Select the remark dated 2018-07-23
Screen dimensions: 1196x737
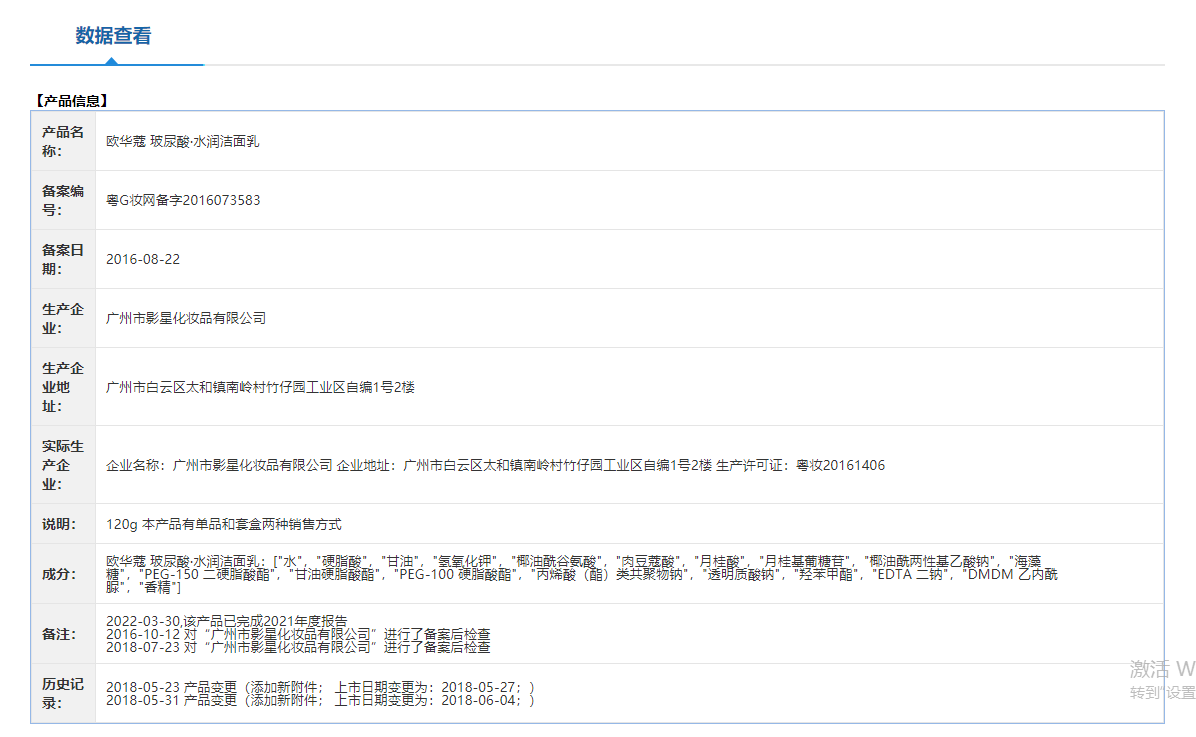[297, 647]
